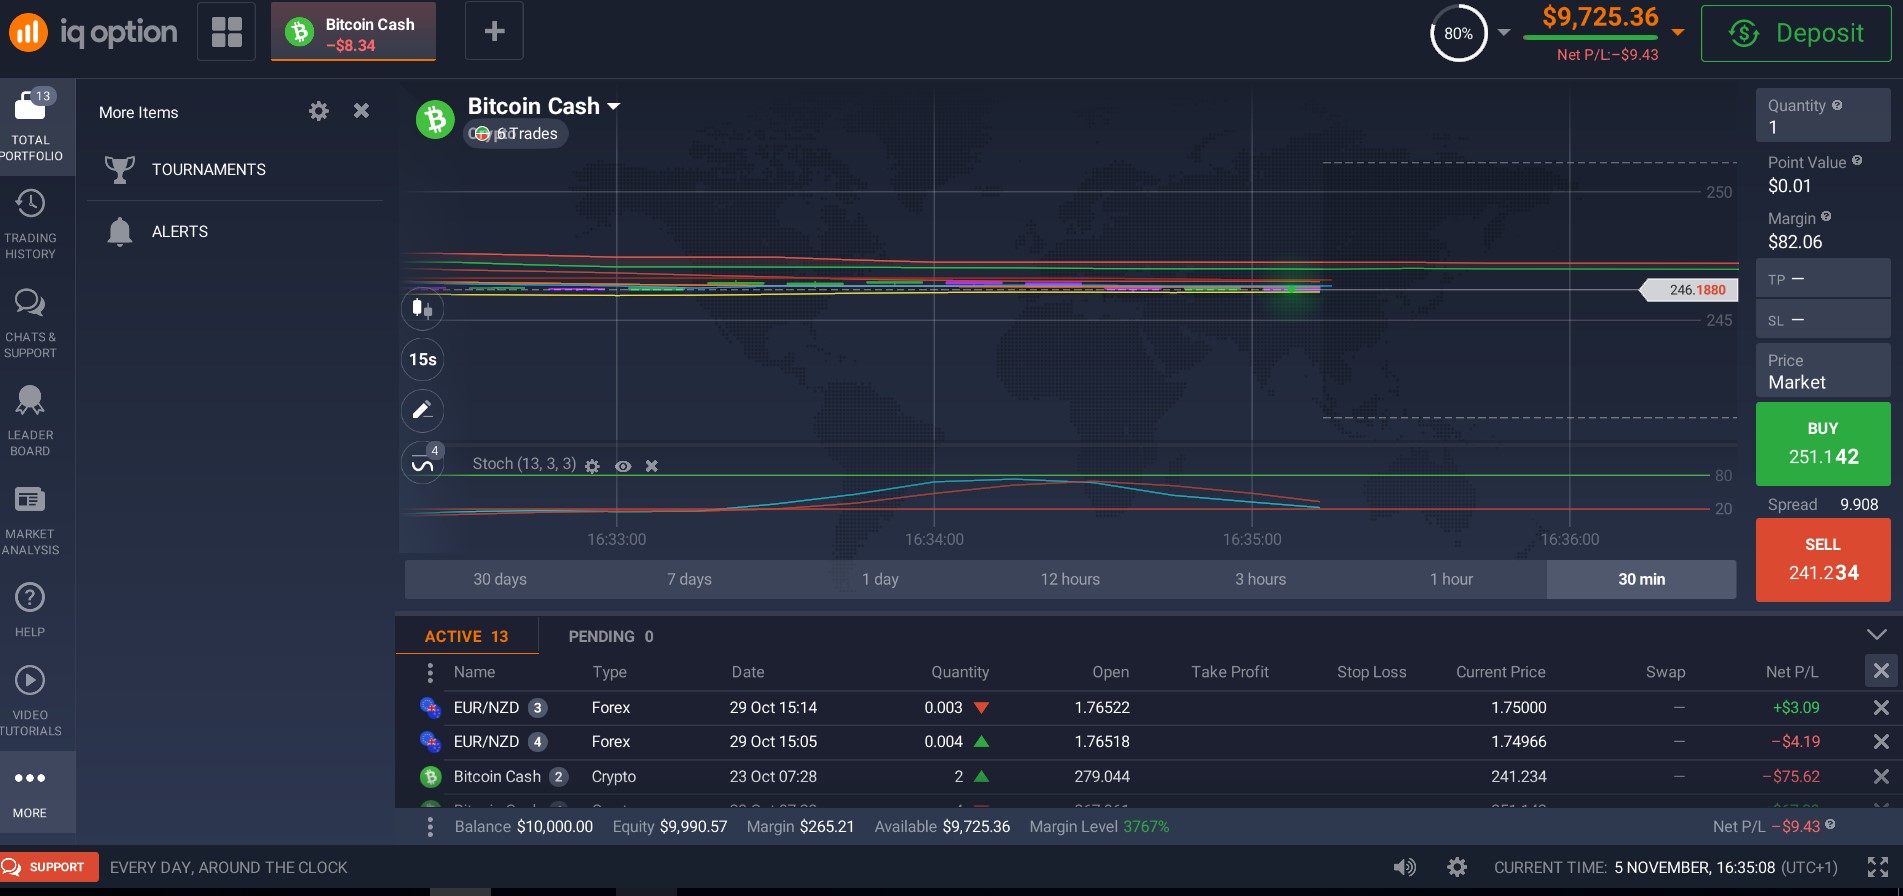Remove the Stoch indicator

point(652,466)
